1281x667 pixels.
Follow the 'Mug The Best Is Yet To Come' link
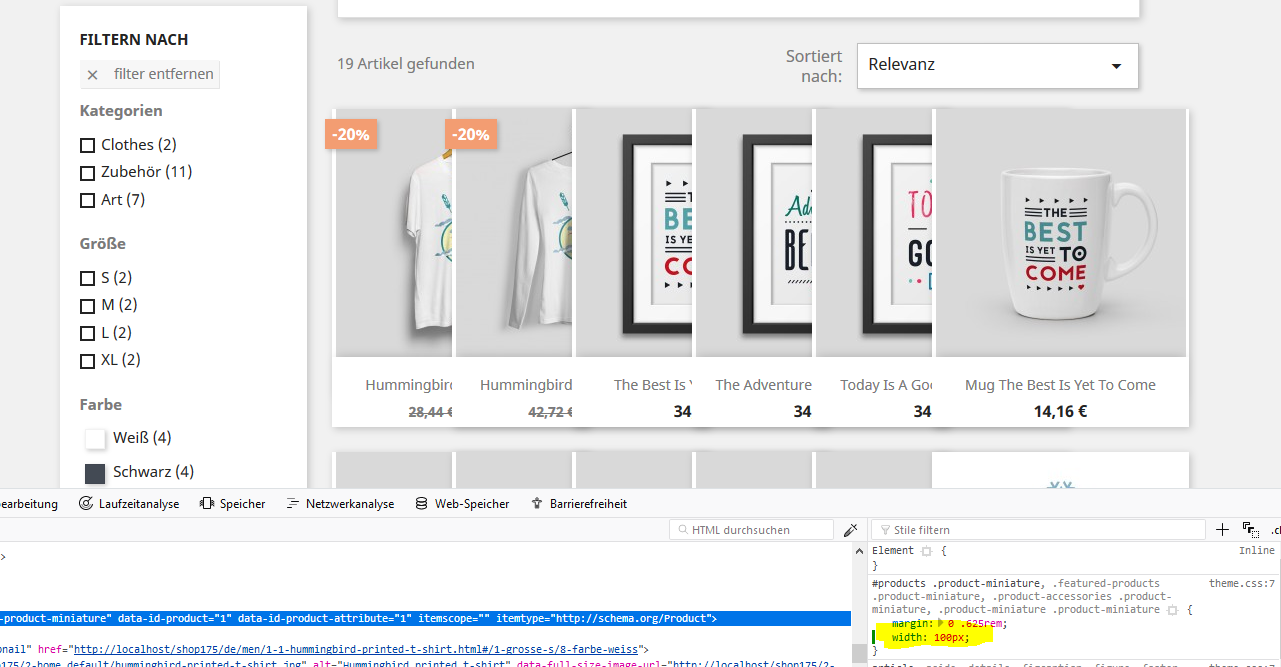click(1060, 385)
